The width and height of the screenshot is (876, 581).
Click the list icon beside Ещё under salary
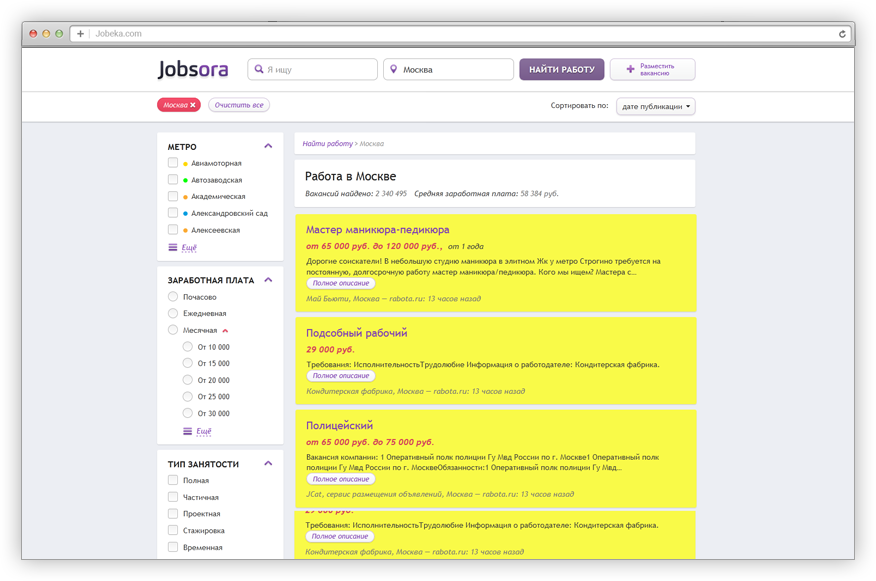click(188, 431)
